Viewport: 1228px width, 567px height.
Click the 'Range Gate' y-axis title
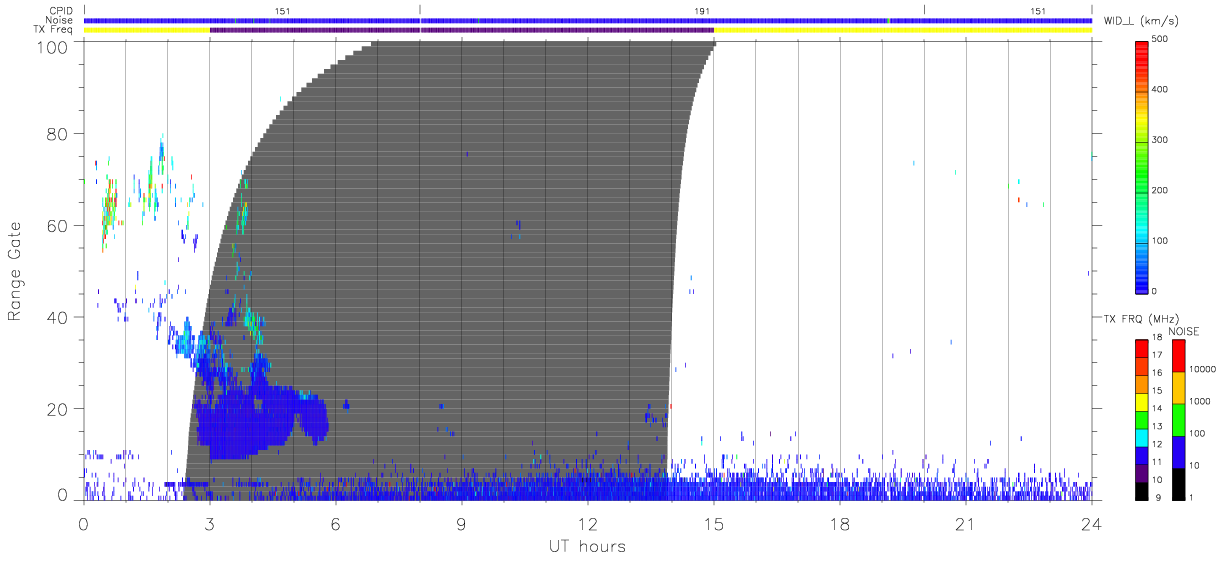point(16,271)
